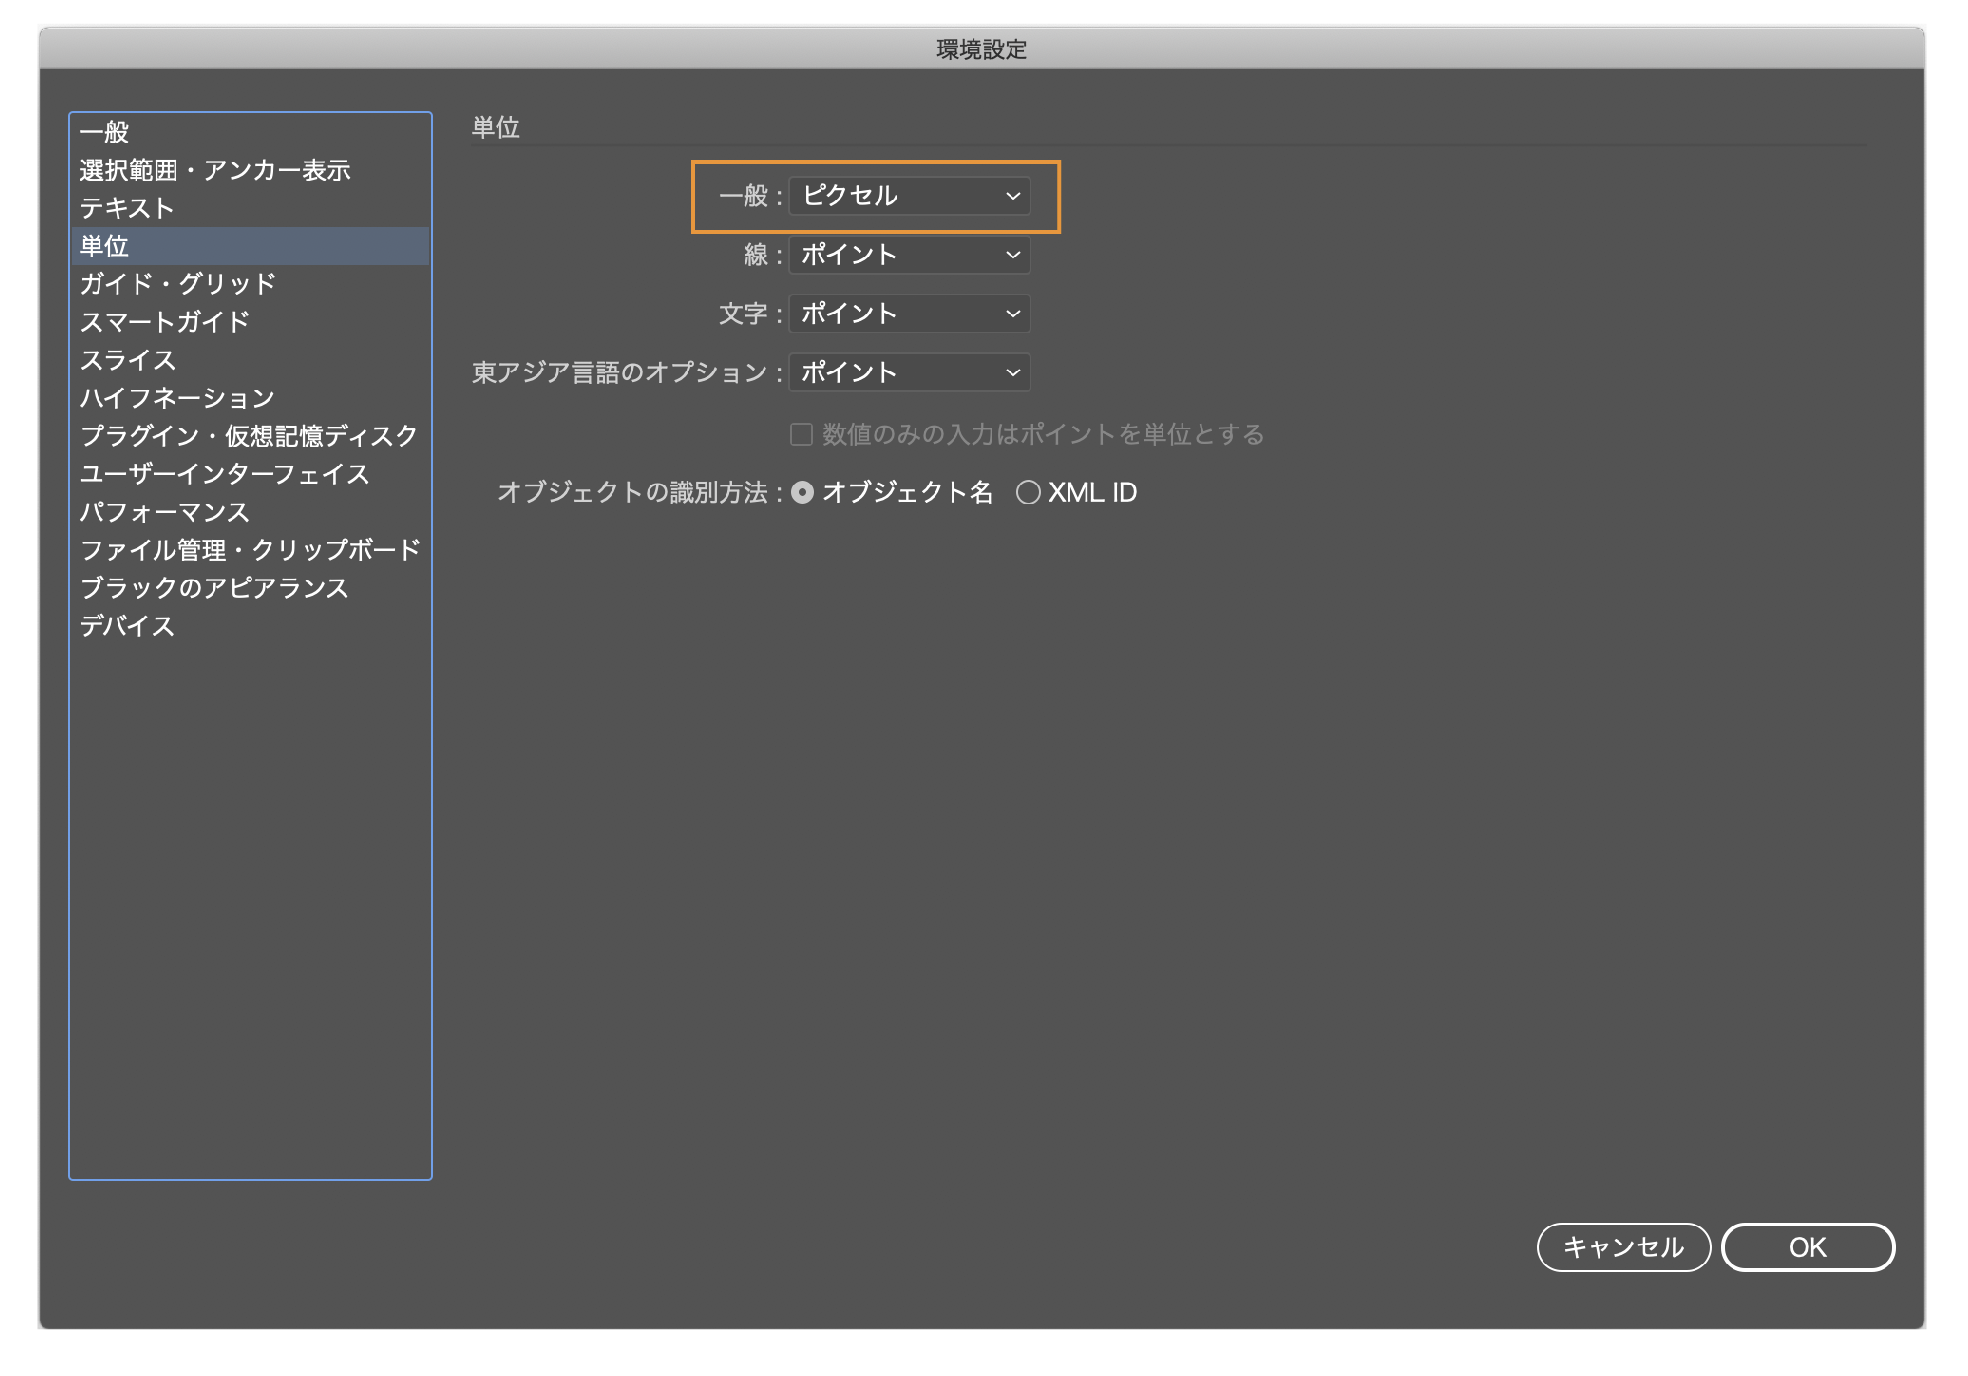Select the XML ID radio button
The image size is (1968, 1376).
tap(1028, 493)
